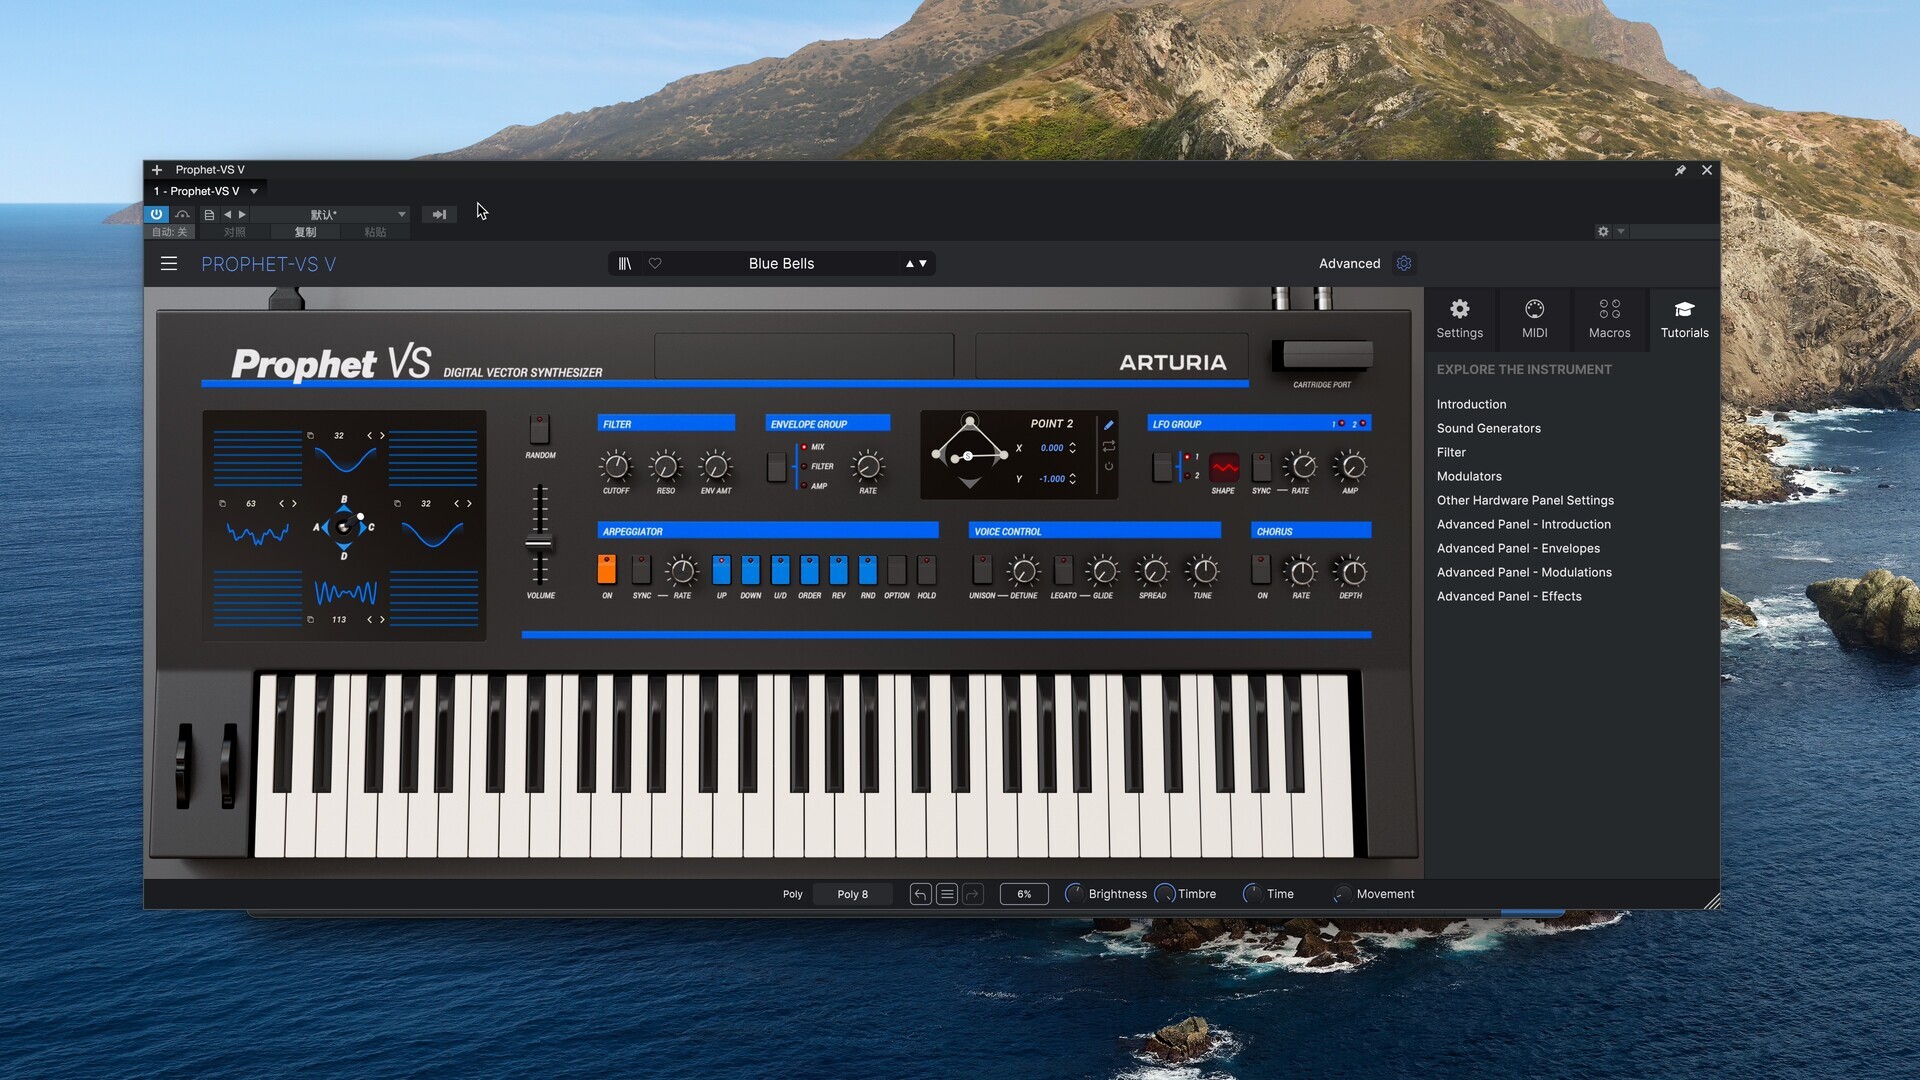This screenshot has width=1920, height=1080.
Task: Select previous waveform for oscillator A
Action: pos(282,504)
